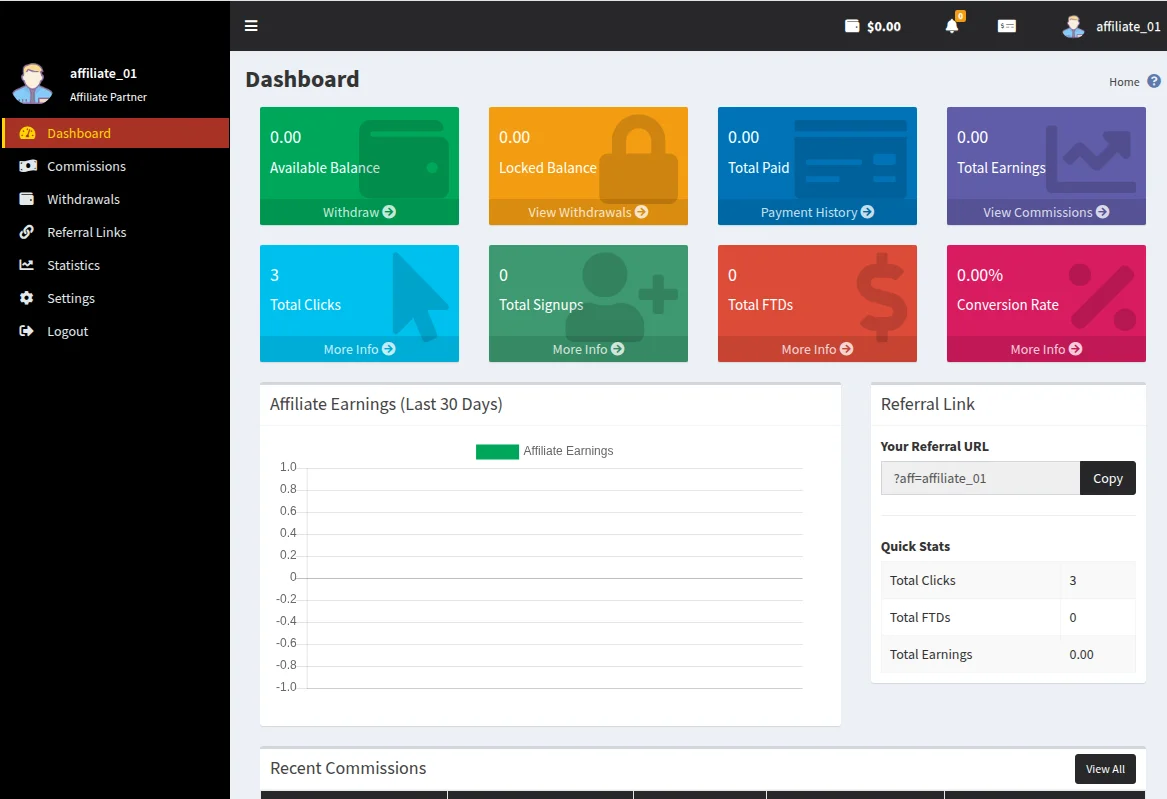Screen dimensions: 1167x799
Task: Click the padlock icon on the Locked Balance card
Action: (x=639, y=158)
